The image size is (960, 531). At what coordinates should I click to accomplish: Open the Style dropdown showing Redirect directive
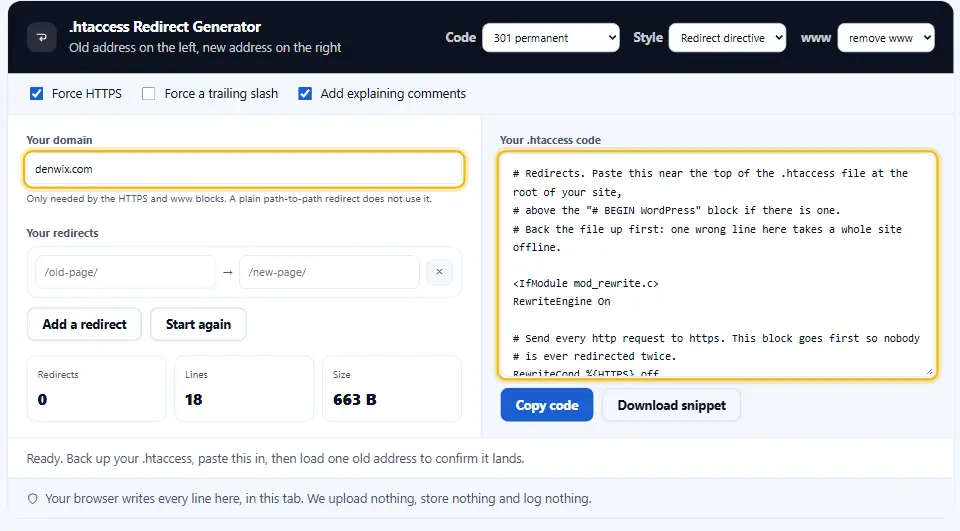[x=727, y=38]
